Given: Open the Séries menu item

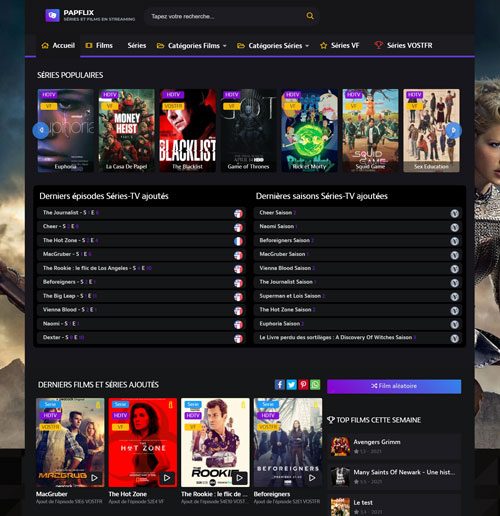Looking at the screenshot, I should (137, 45).
